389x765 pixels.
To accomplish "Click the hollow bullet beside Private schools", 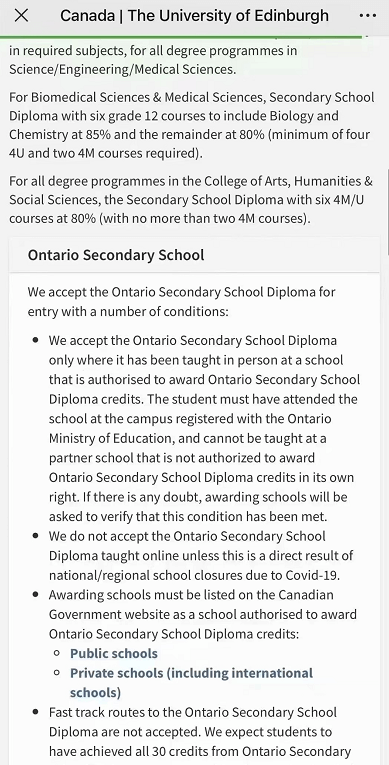I will [x=58, y=673].
